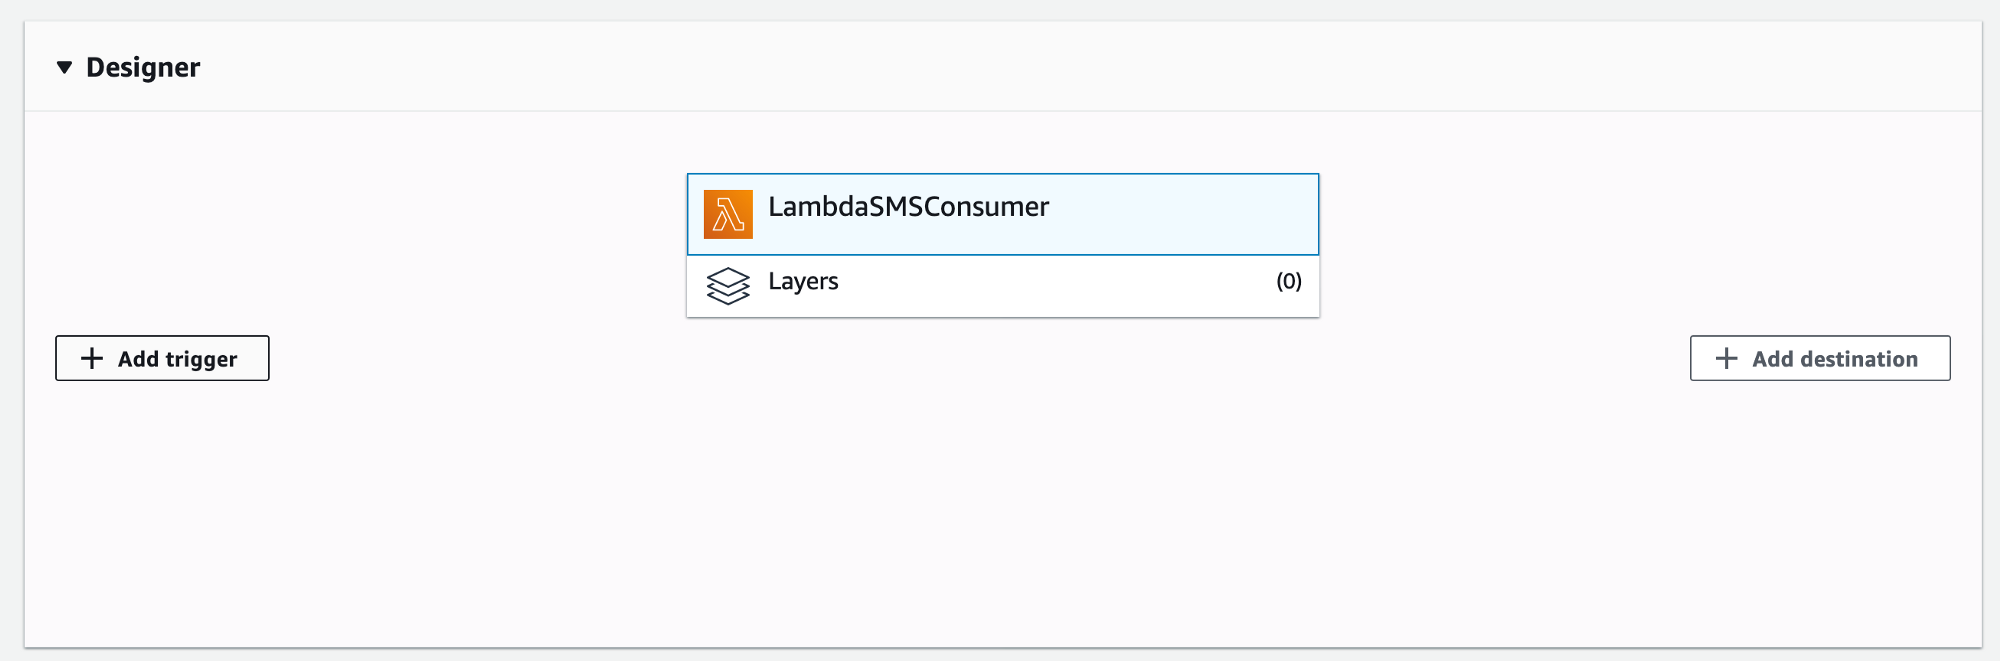Click the orange Lambda function icon
Viewport: 2000px width, 661px height.
coord(728,215)
